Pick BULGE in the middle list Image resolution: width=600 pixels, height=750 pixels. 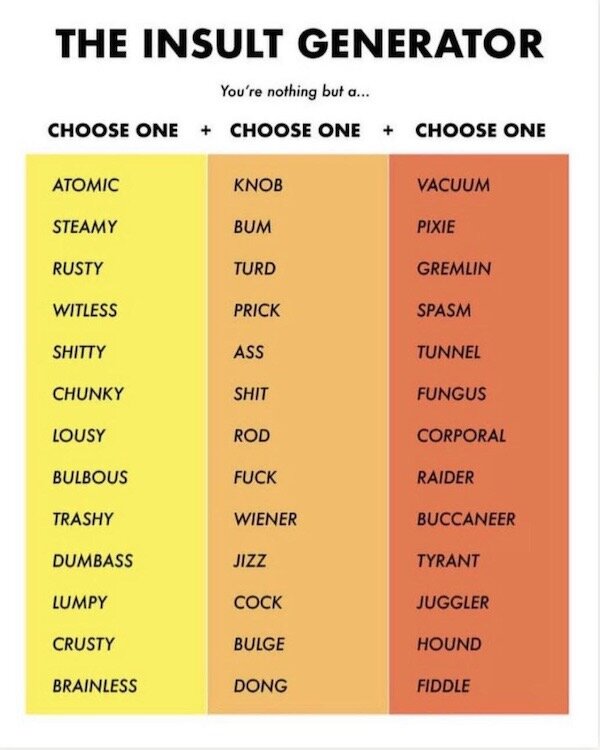pyautogui.click(x=258, y=644)
